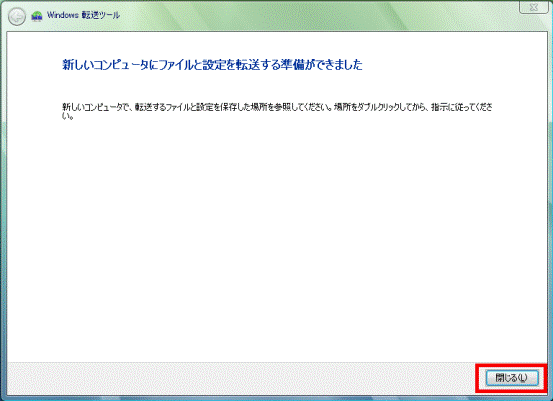The image size is (553, 401).
Task: Click the 閉じる(L) button
Action: click(x=512, y=378)
